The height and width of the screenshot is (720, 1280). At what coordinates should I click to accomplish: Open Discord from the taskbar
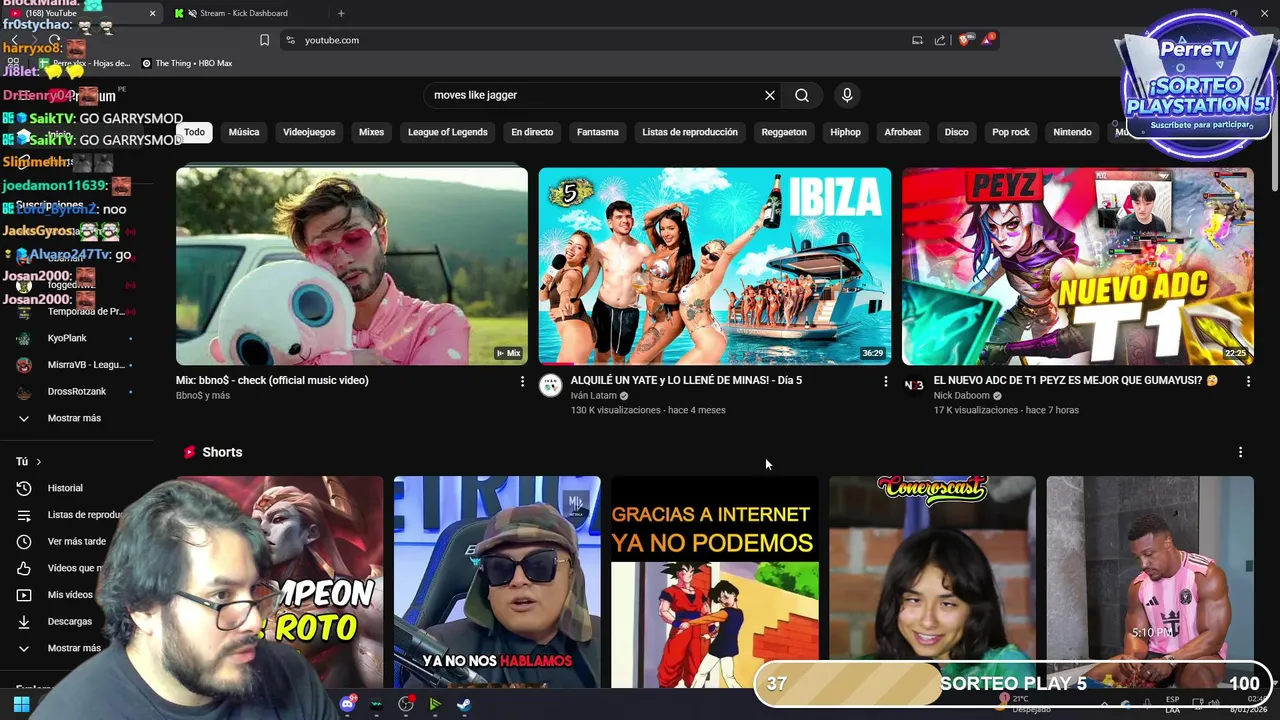pos(347,704)
